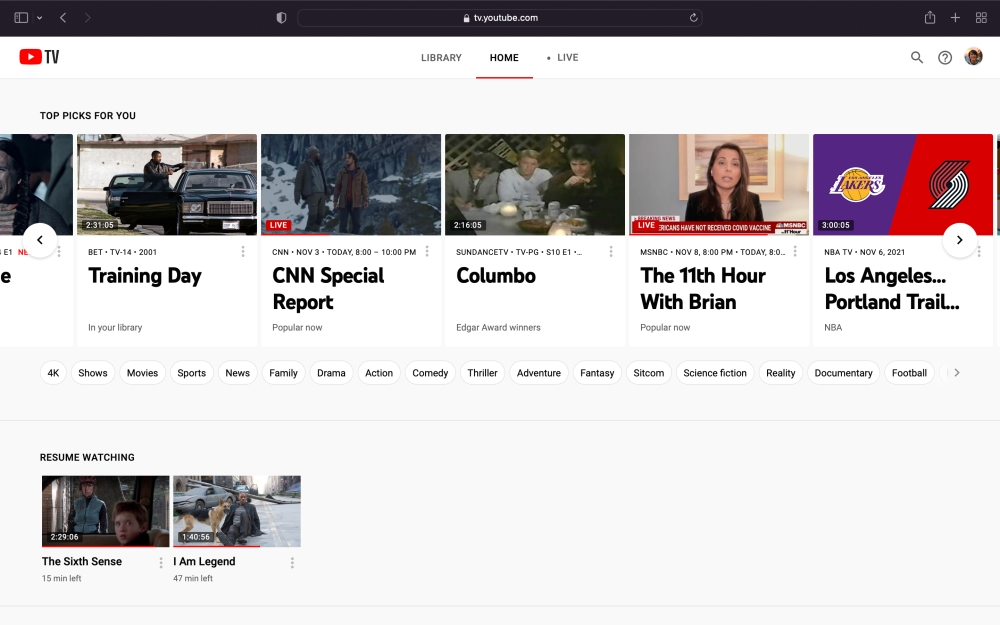Click the YouTube TV logo
The image size is (1000, 625).
pos(39,57)
